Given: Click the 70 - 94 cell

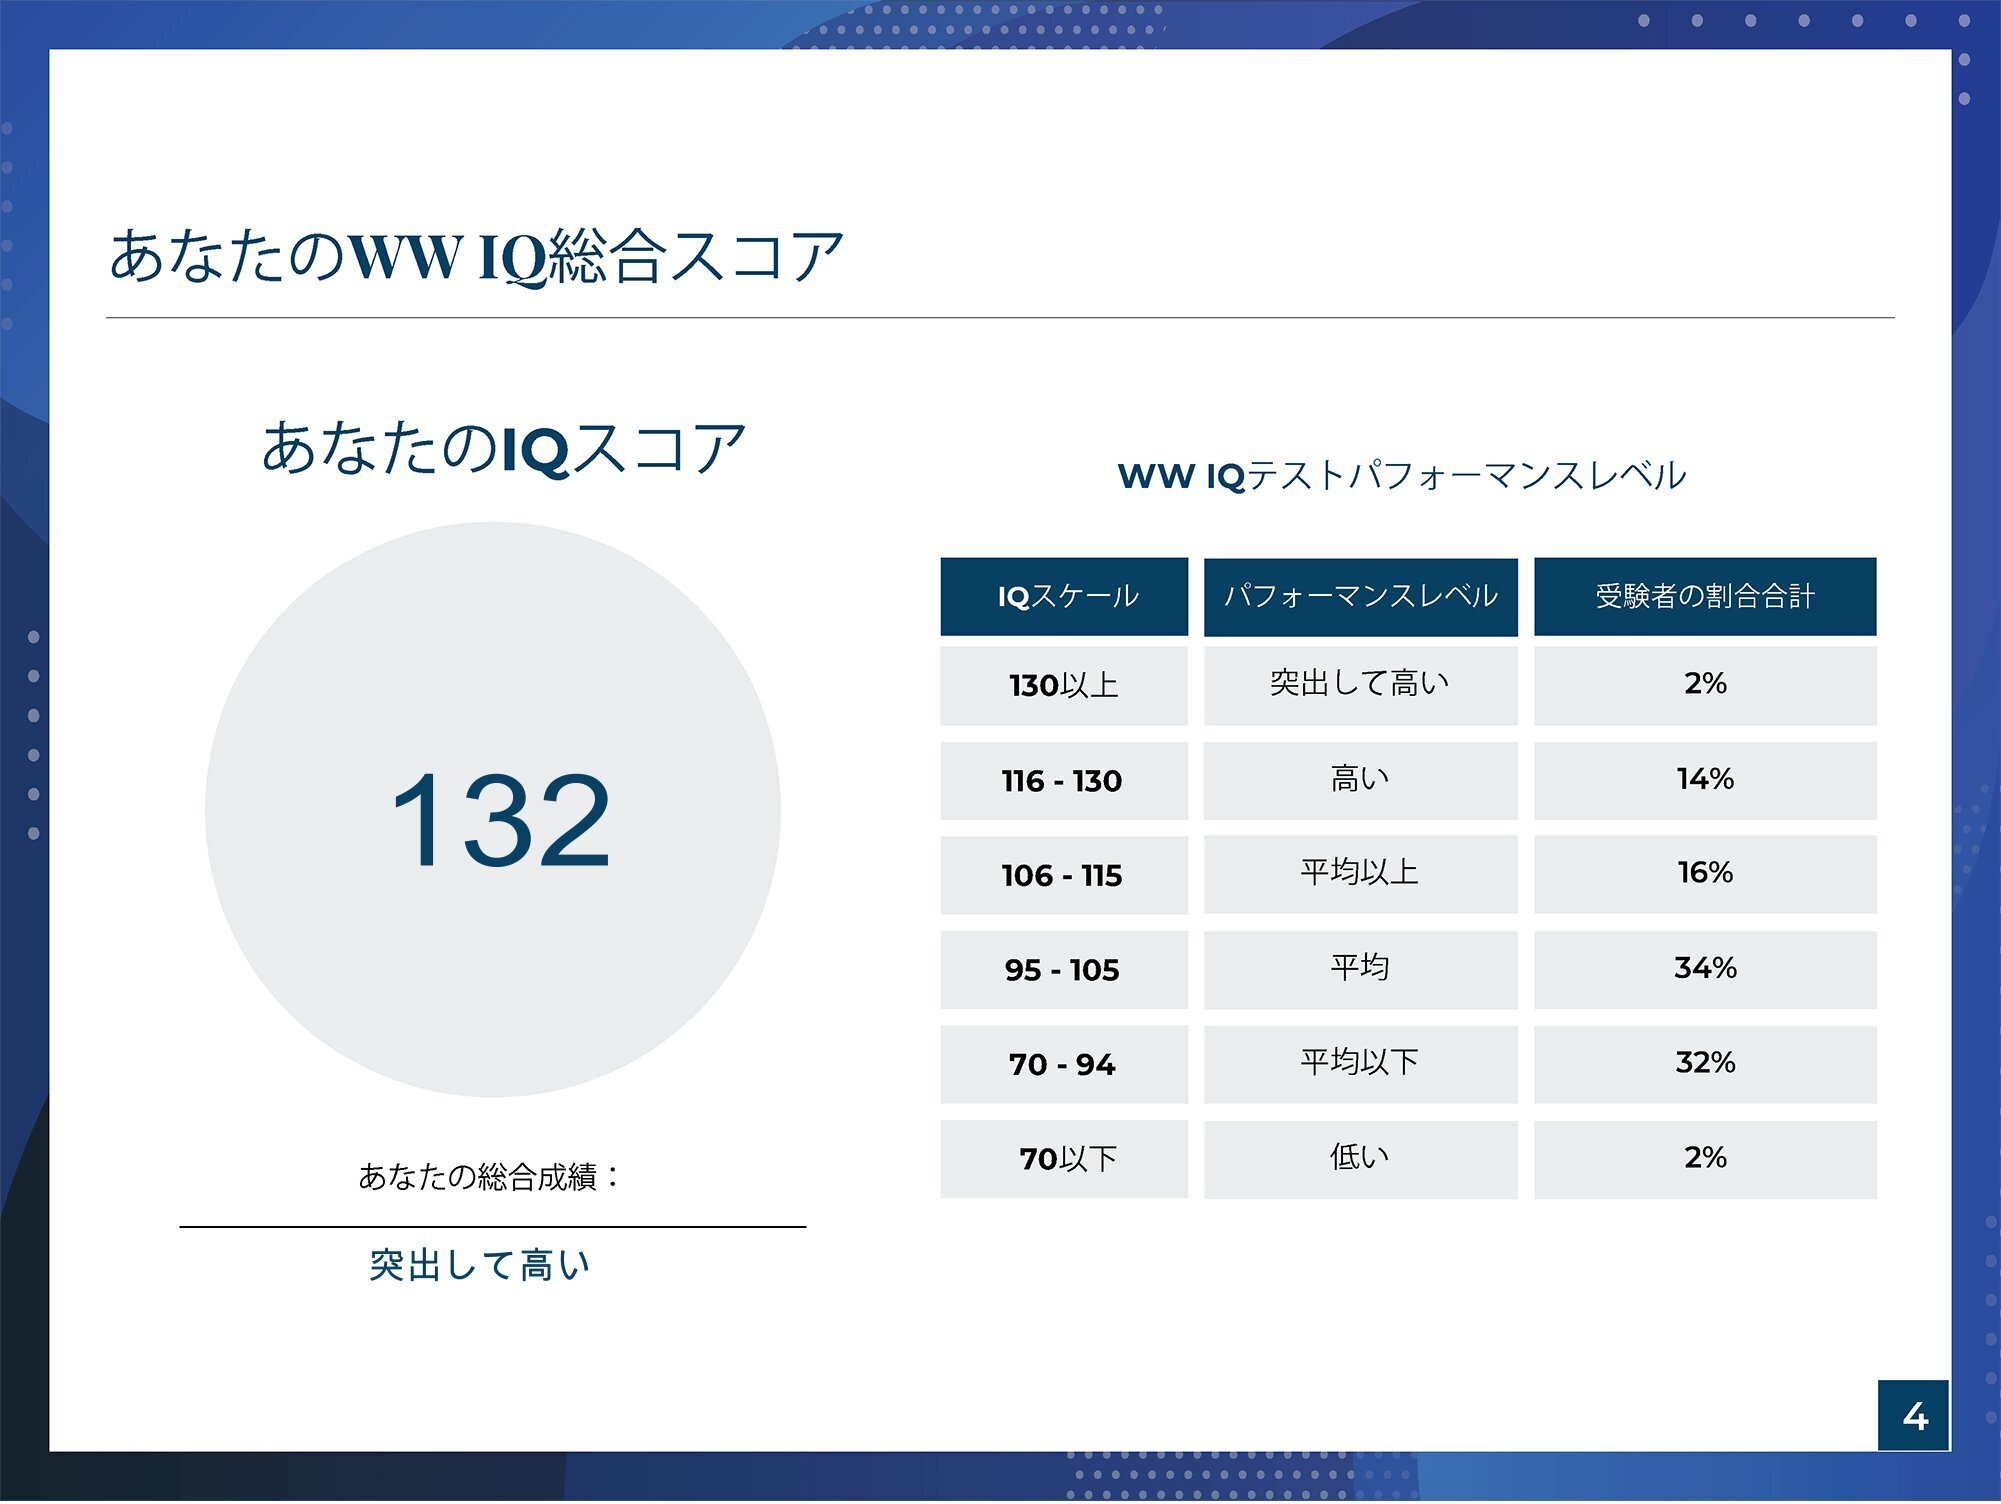Looking at the screenshot, I should [1064, 1065].
